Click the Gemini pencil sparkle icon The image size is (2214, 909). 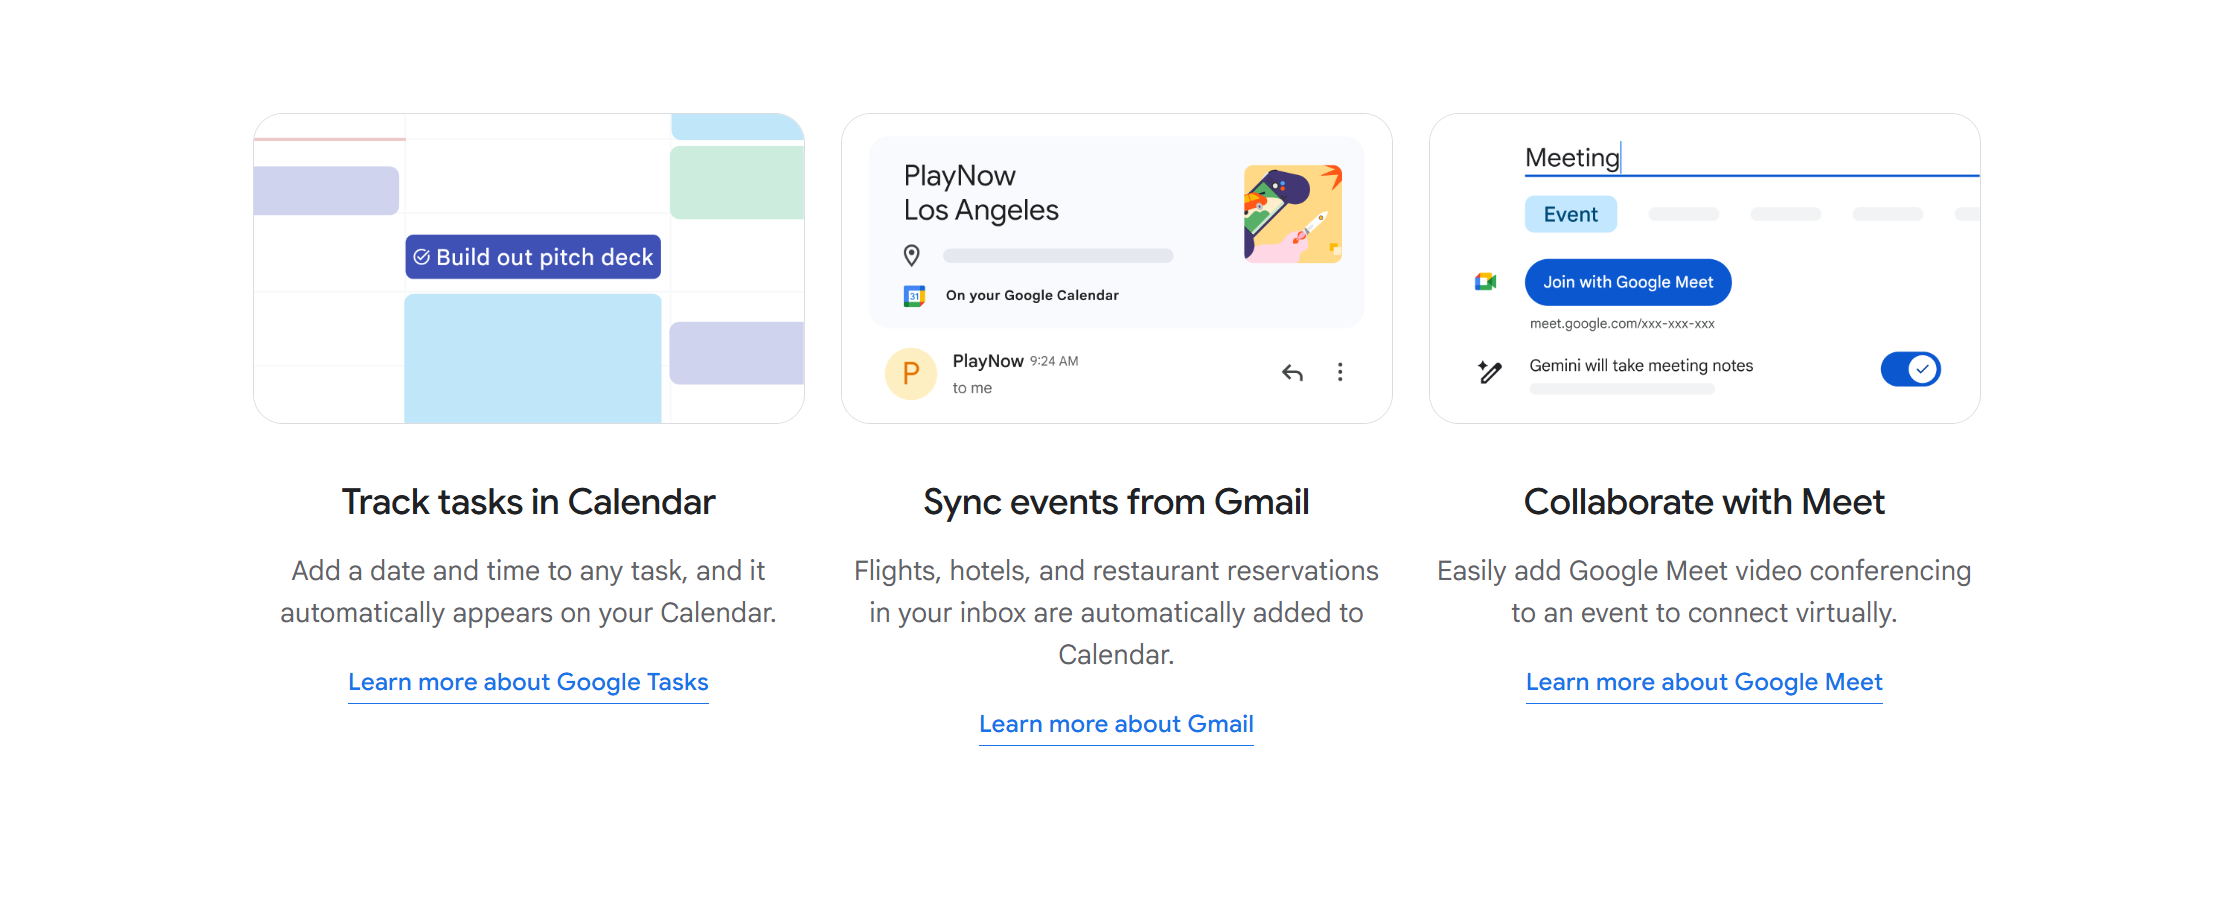(1490, 372)
